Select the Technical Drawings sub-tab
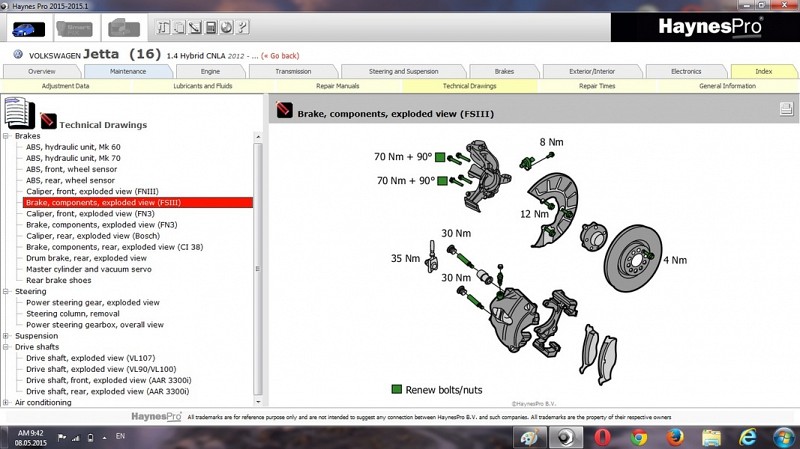The height and width of the screenshot is (449, 800). click(x=469, y=86)
